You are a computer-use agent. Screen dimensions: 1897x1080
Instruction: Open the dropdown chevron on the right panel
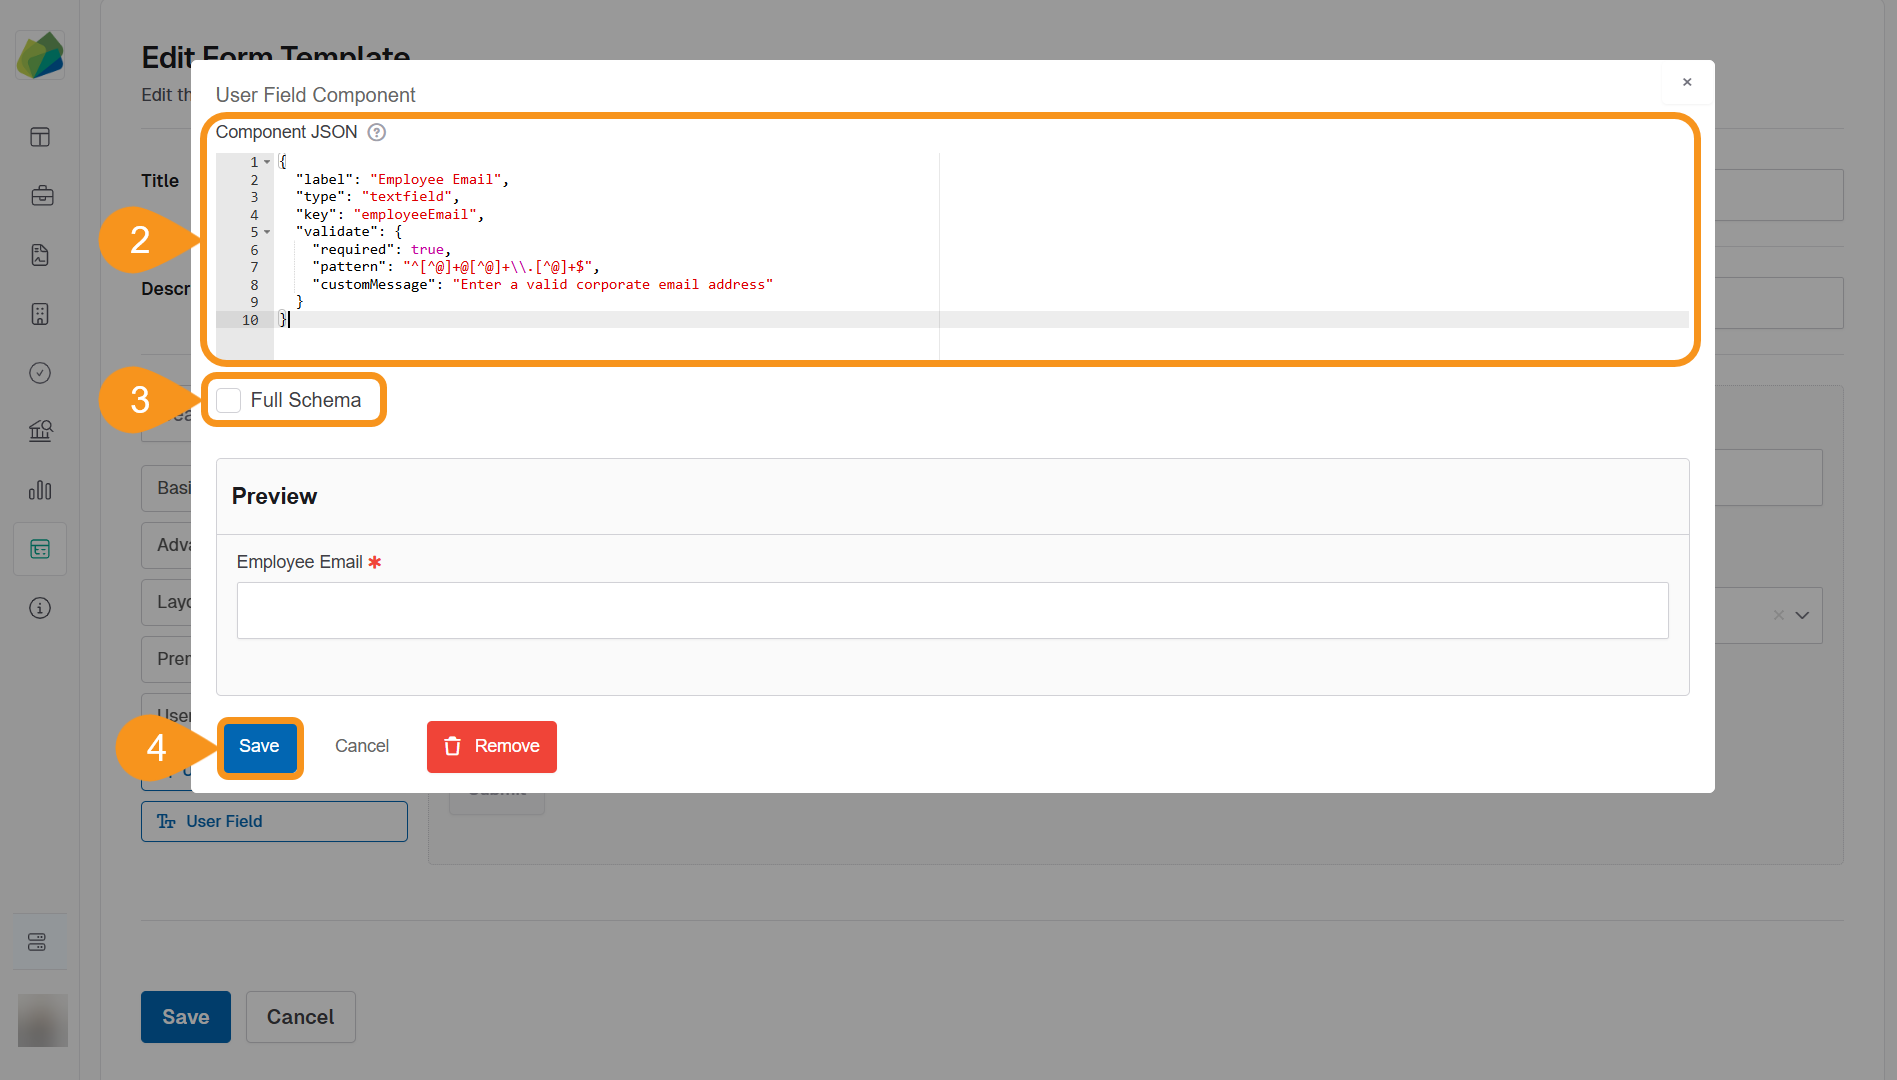point(1803,615)
